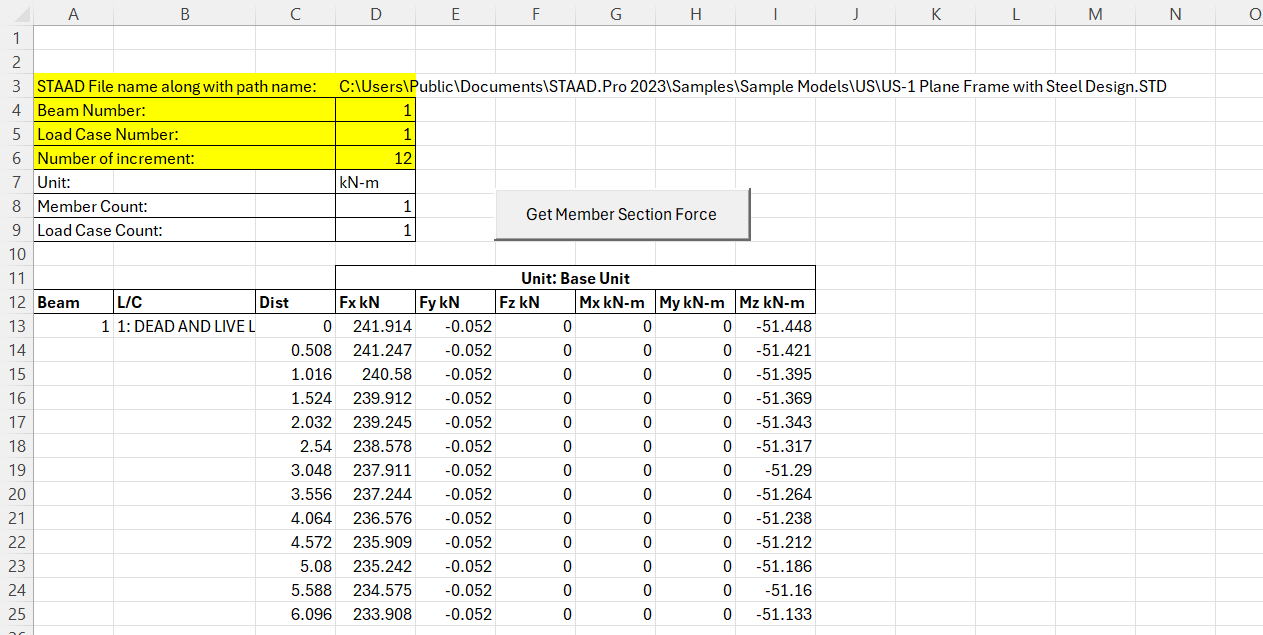Click the 'Beam Number:' label cell
The width and height of the screenshot is (1263, 635).
click(x=185, y=110)
